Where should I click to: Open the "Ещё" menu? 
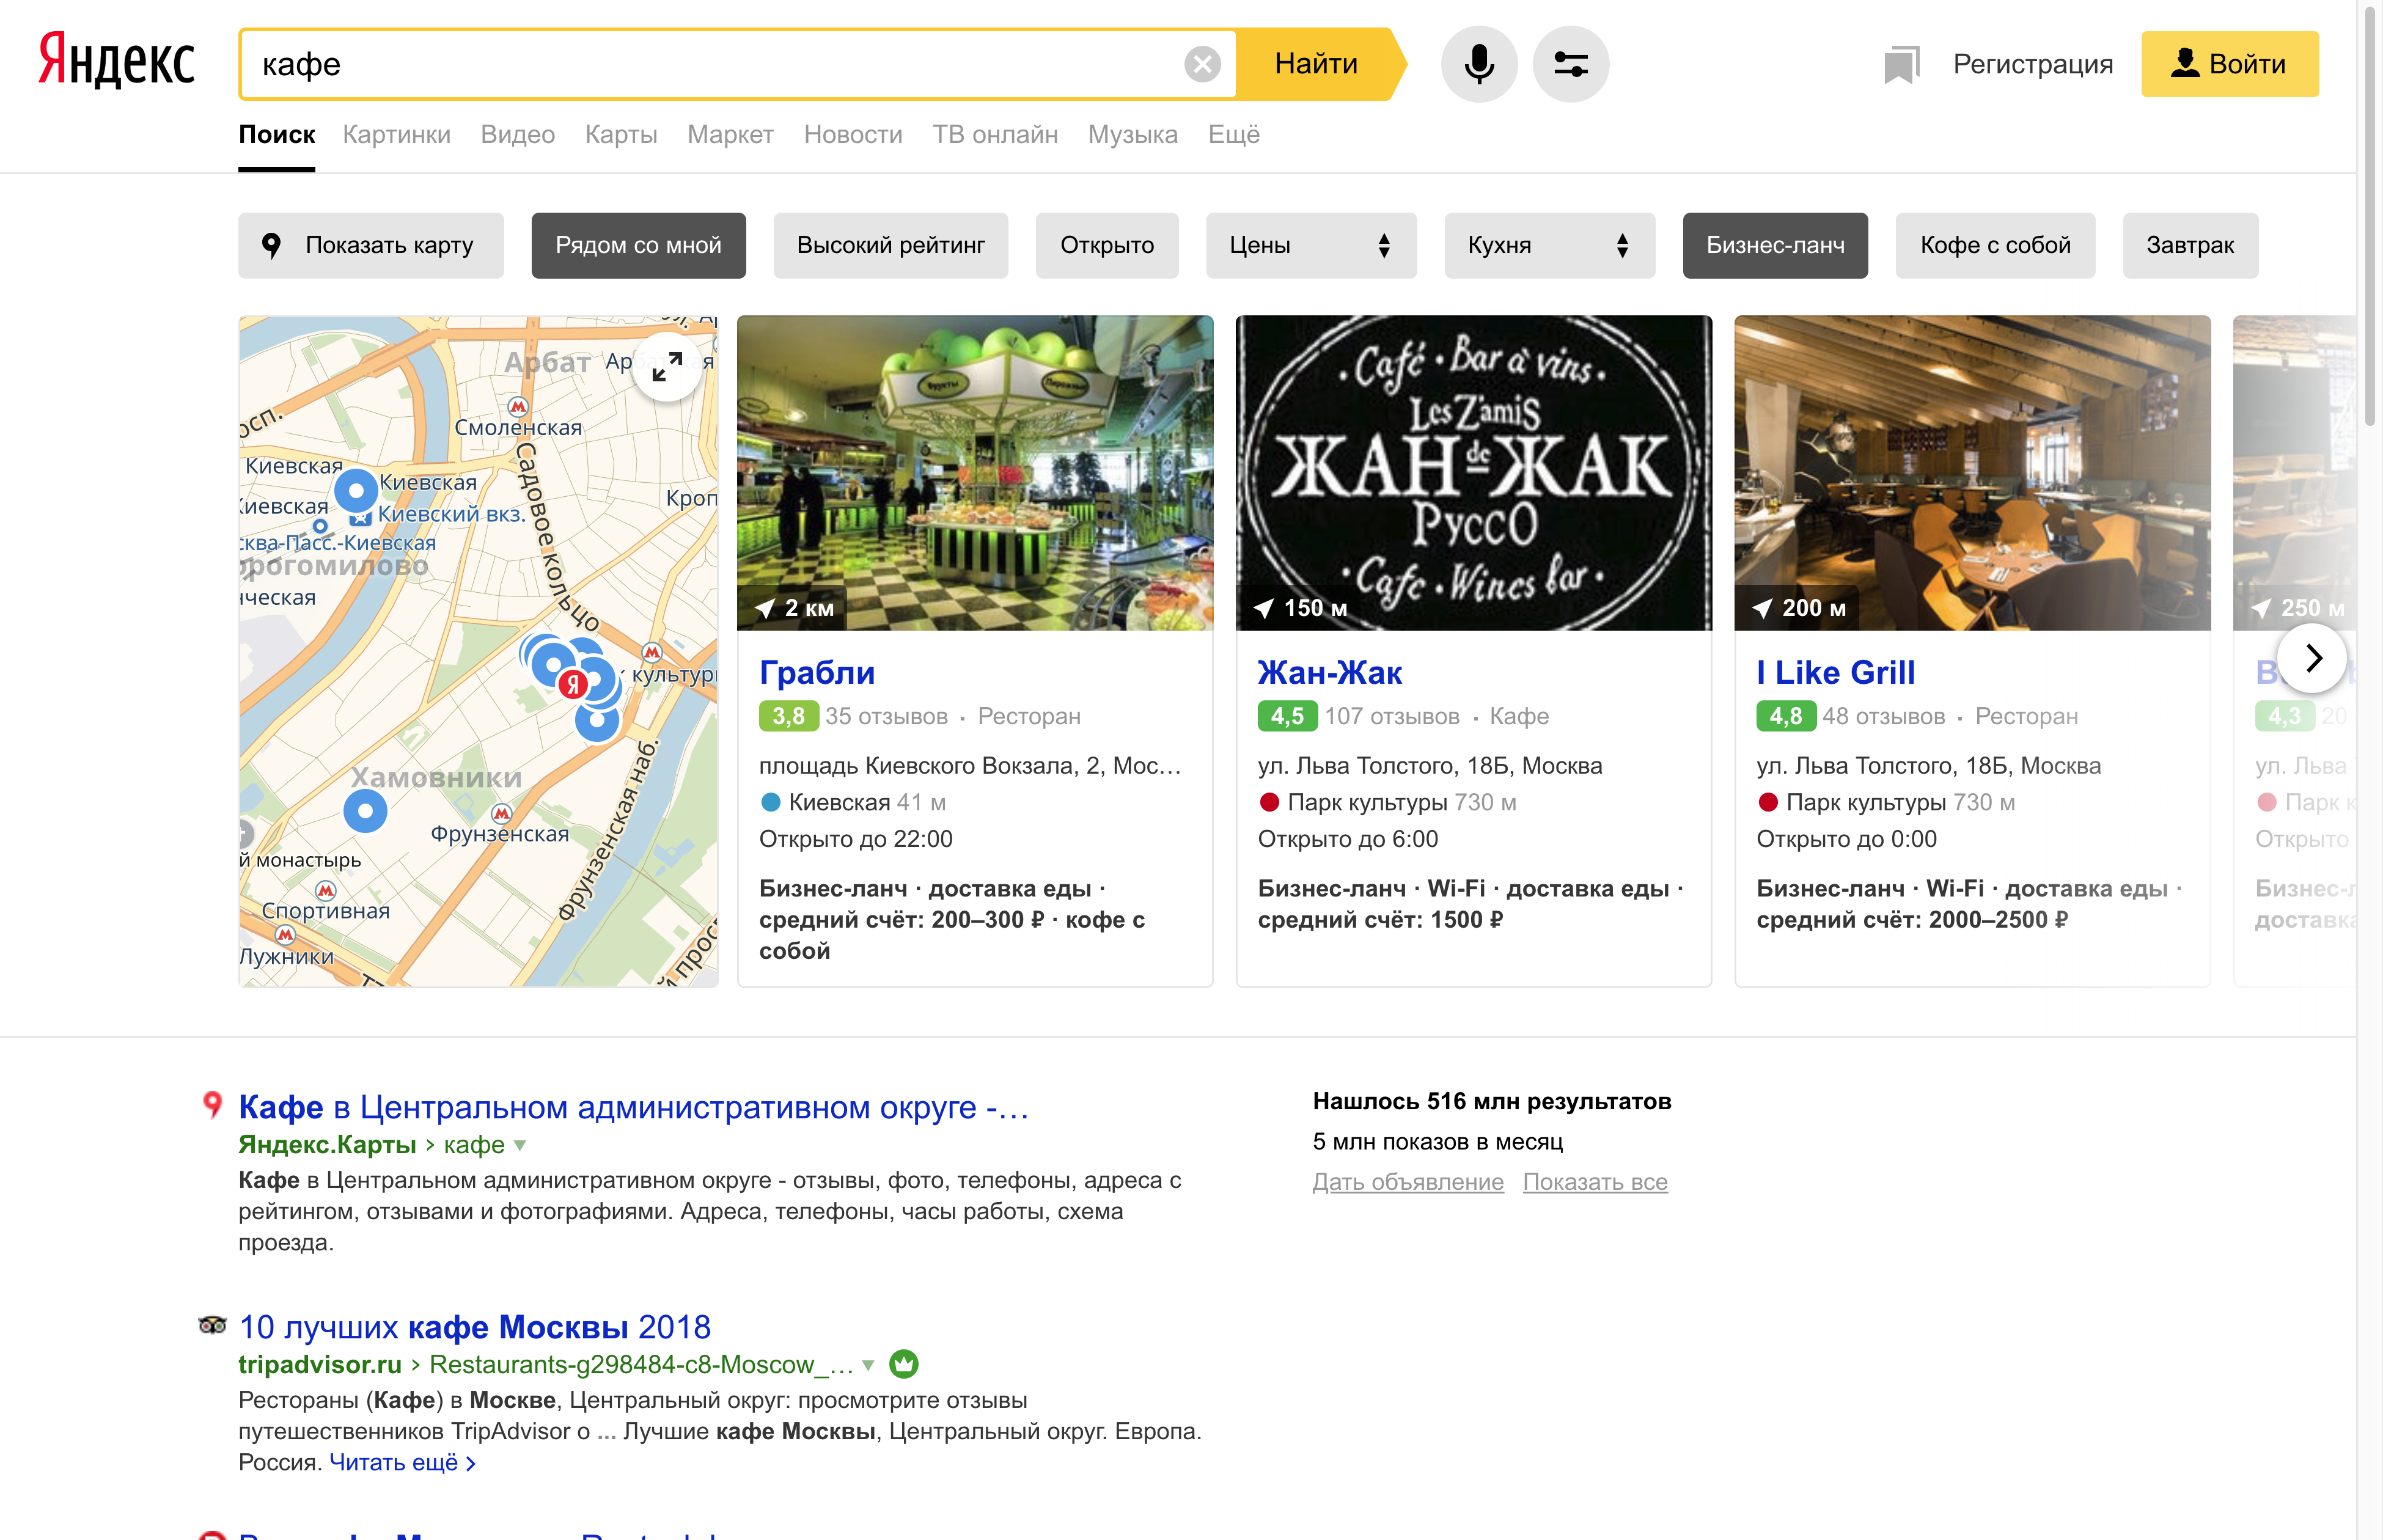1233,134
